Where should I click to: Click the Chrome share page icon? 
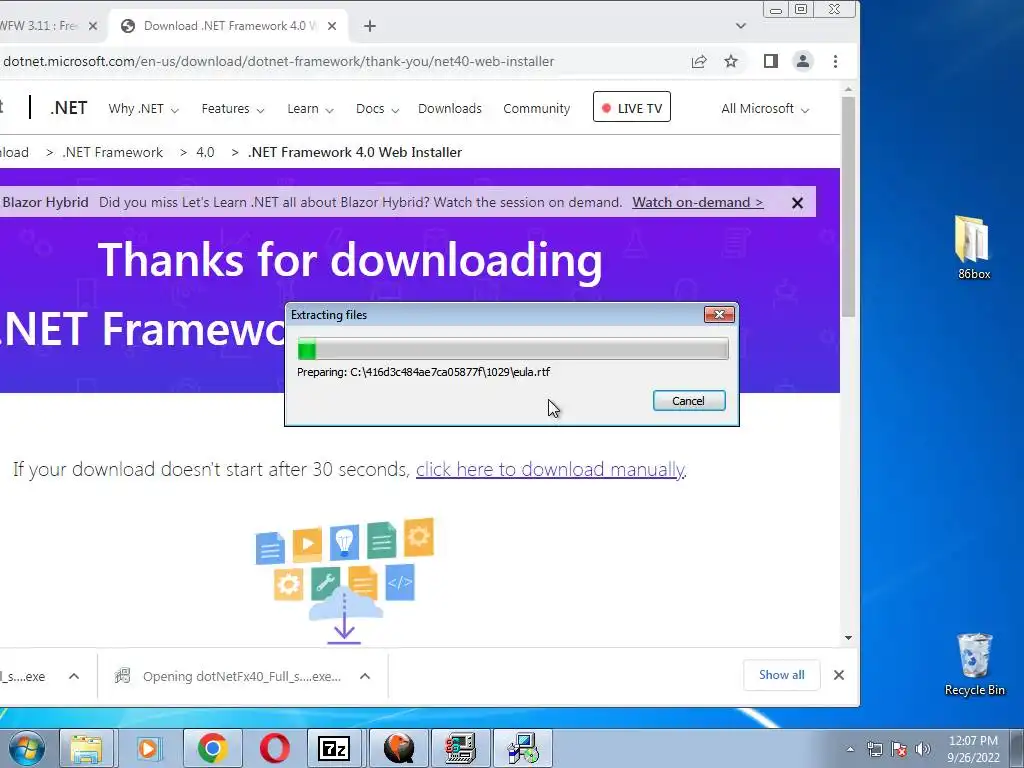(699, 61)
